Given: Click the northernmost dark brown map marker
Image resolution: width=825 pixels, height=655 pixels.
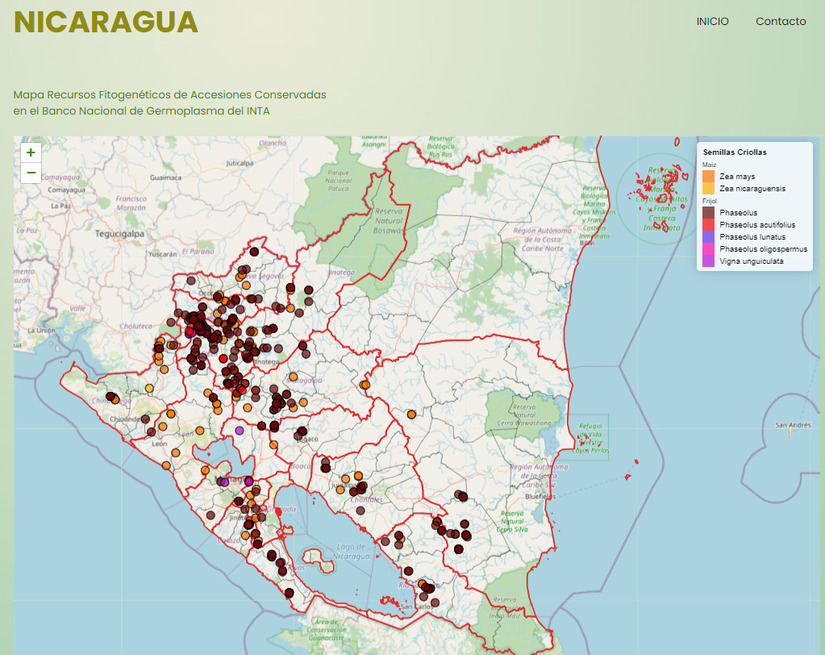Looking at the screenshot, I should [x=255, y=252].
